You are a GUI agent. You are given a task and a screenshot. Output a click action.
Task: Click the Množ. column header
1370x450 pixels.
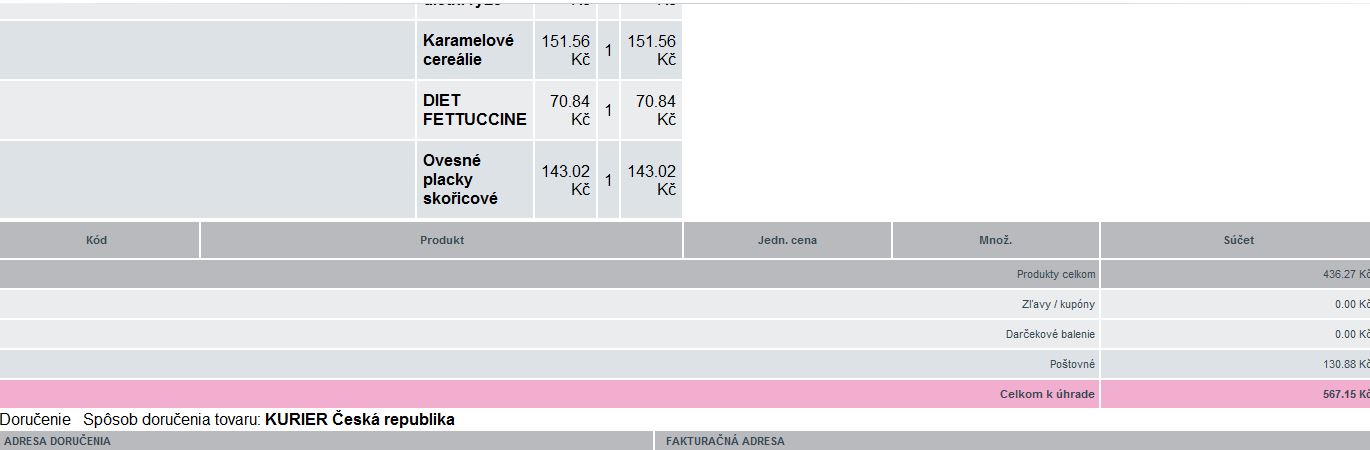pyautogui.click(x=995, y=240)
